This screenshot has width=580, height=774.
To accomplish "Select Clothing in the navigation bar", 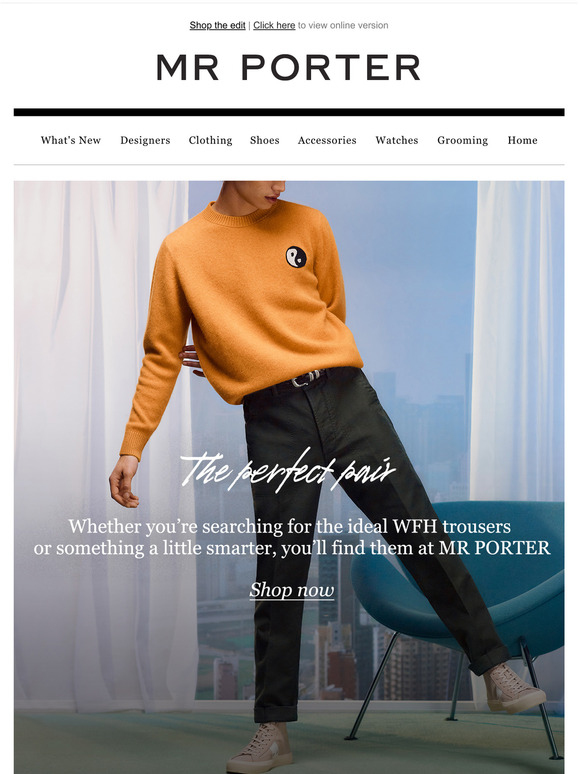I will tap(210, 140).
